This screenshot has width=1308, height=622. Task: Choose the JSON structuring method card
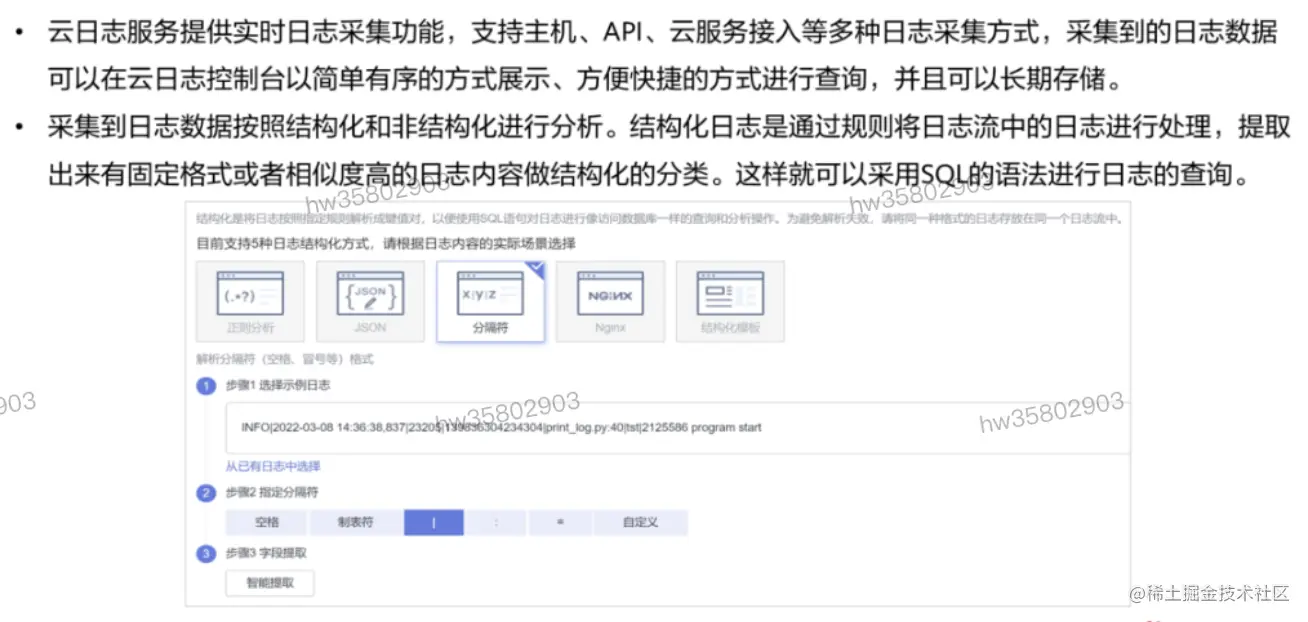click(x=370, y=302)
